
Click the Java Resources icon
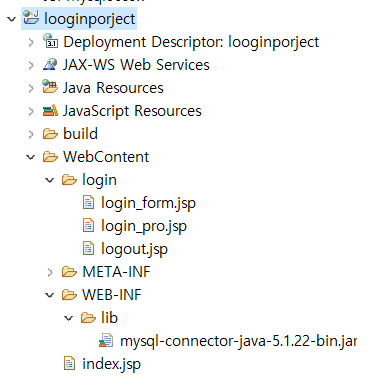(x=50, y=87)
